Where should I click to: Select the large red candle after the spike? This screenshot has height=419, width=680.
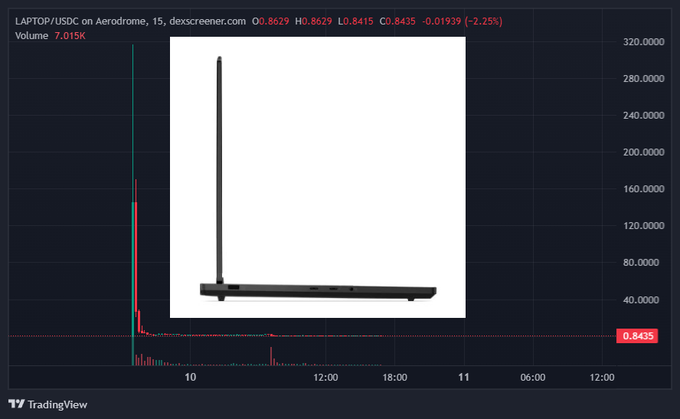pos(136,256)
